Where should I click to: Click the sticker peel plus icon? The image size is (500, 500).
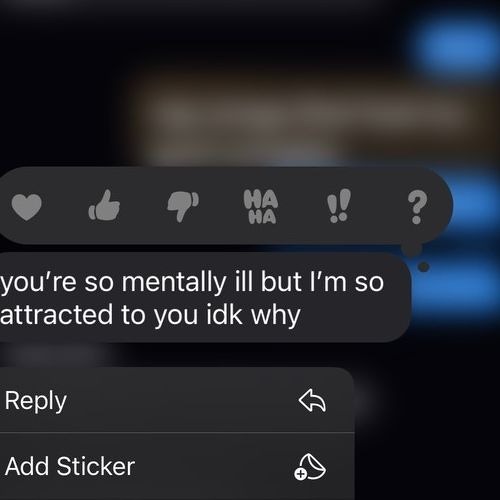[x=310, y=466]
